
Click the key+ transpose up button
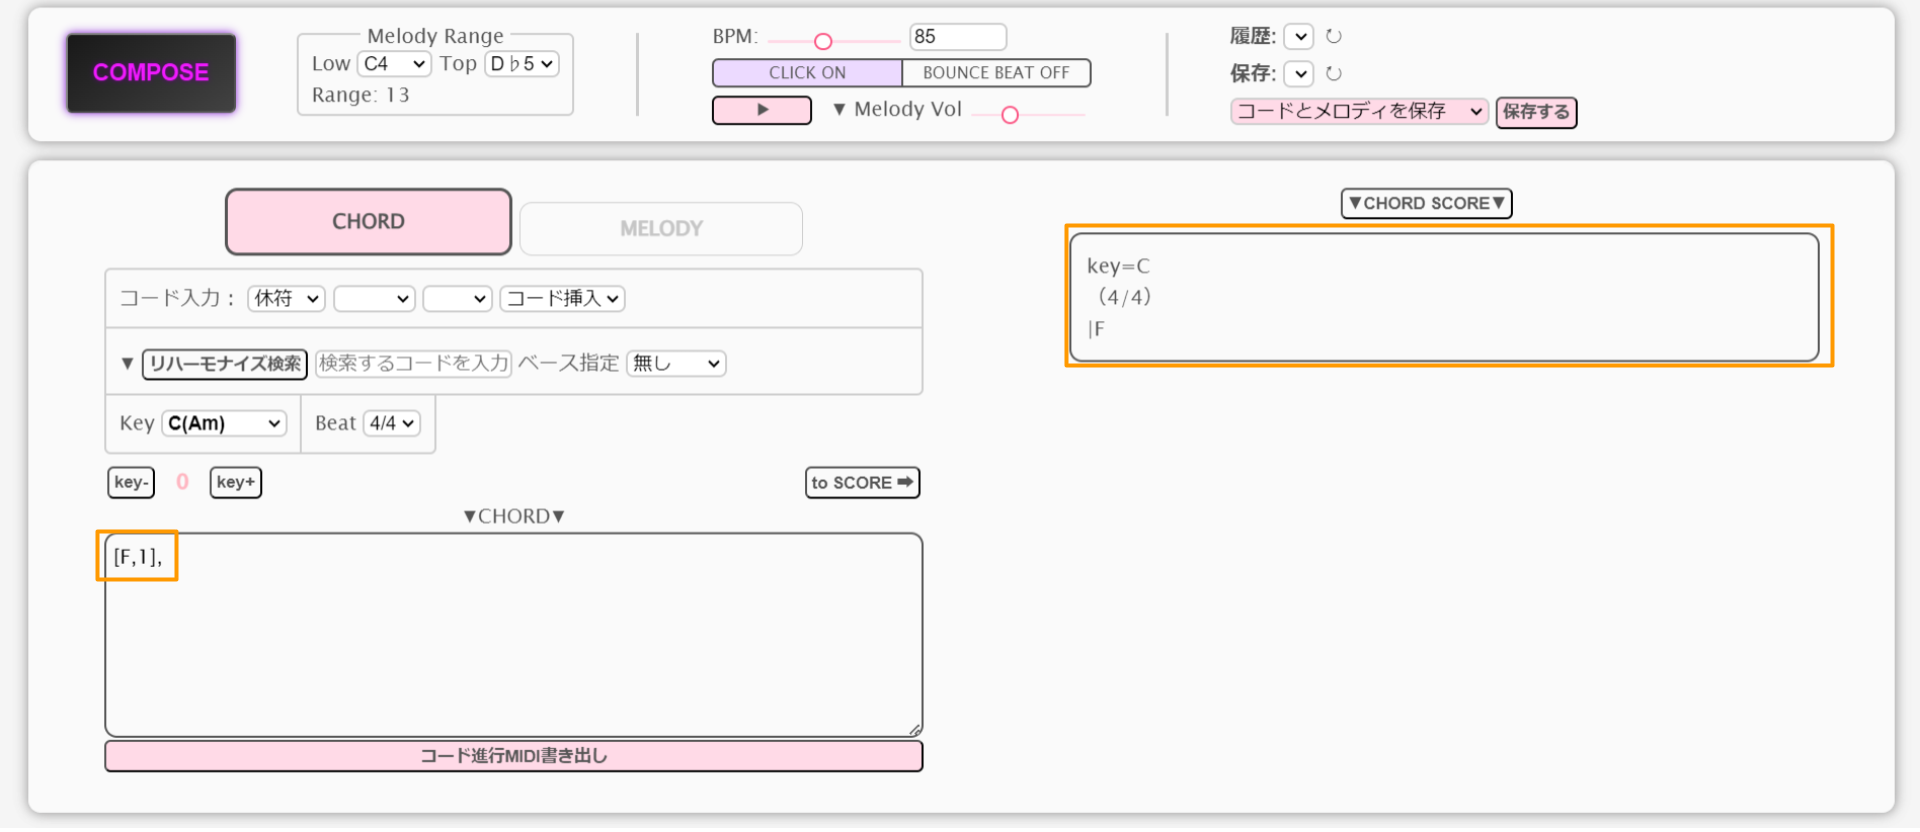[236, 483]
